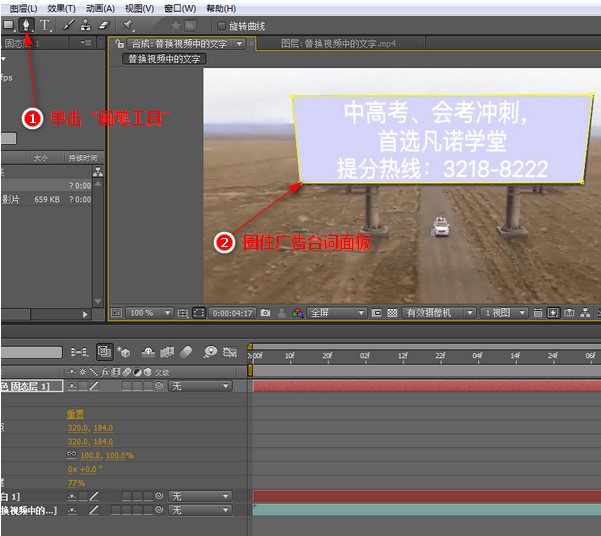The height and width of the screenshot is (536, 601).
Task: Click the 重置 transform reset link
Action: [76, 414]
